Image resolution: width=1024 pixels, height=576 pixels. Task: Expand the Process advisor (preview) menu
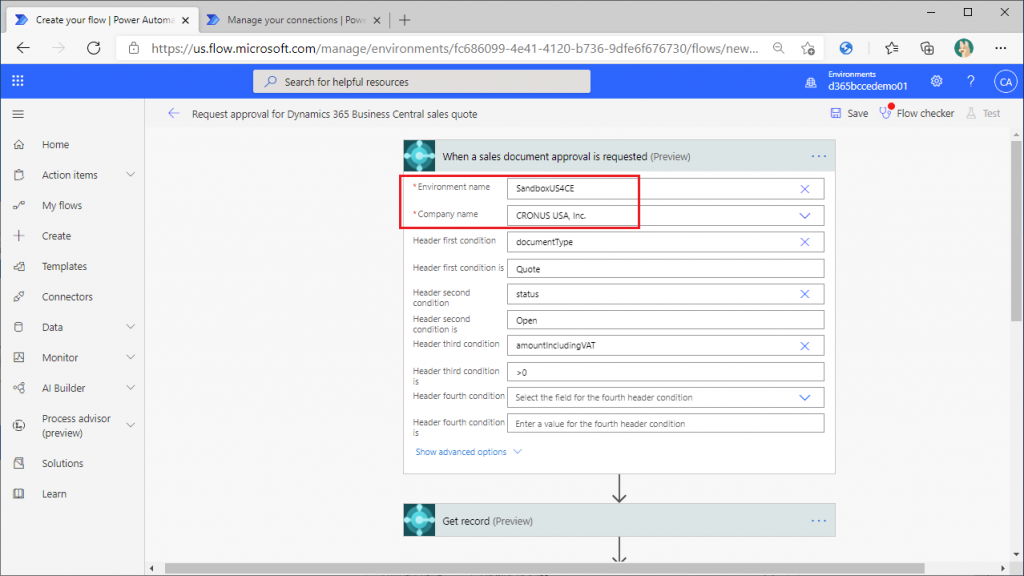click(131, 425)
